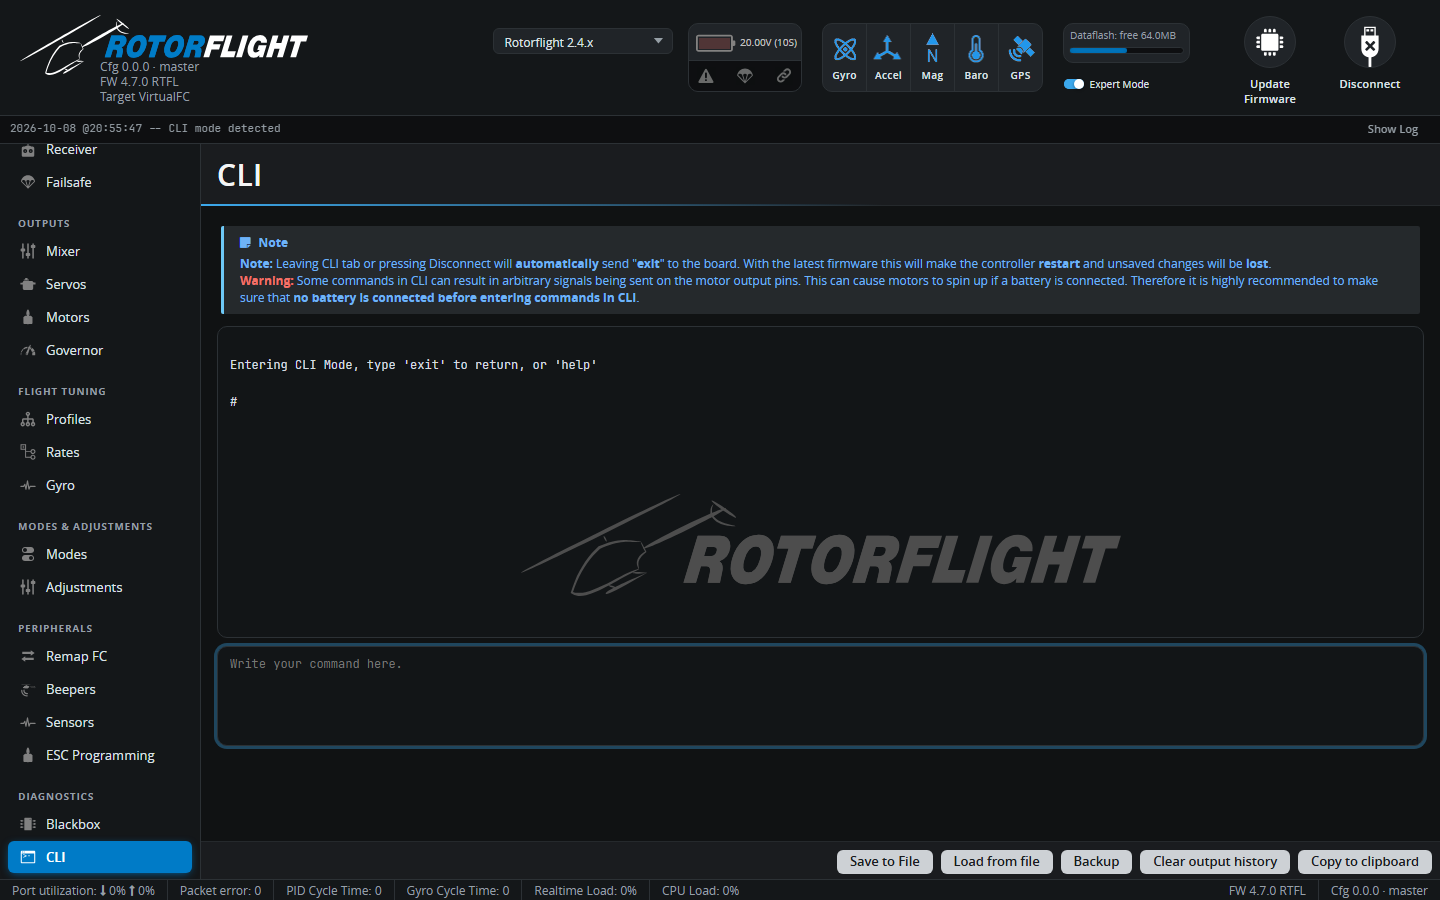This screenshot has width=1440, height=900.
Task: Open the Sensors tab
Action: tap(100, 722)
